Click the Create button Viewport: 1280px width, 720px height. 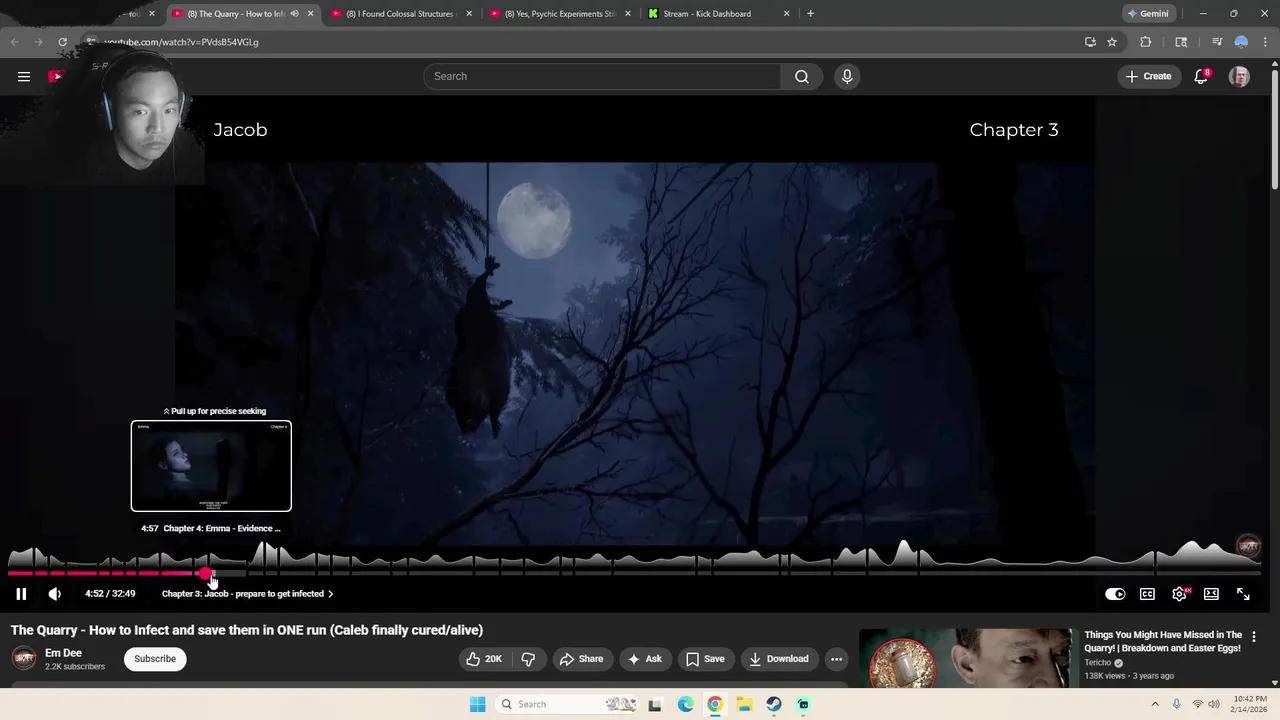[1148, 76]
